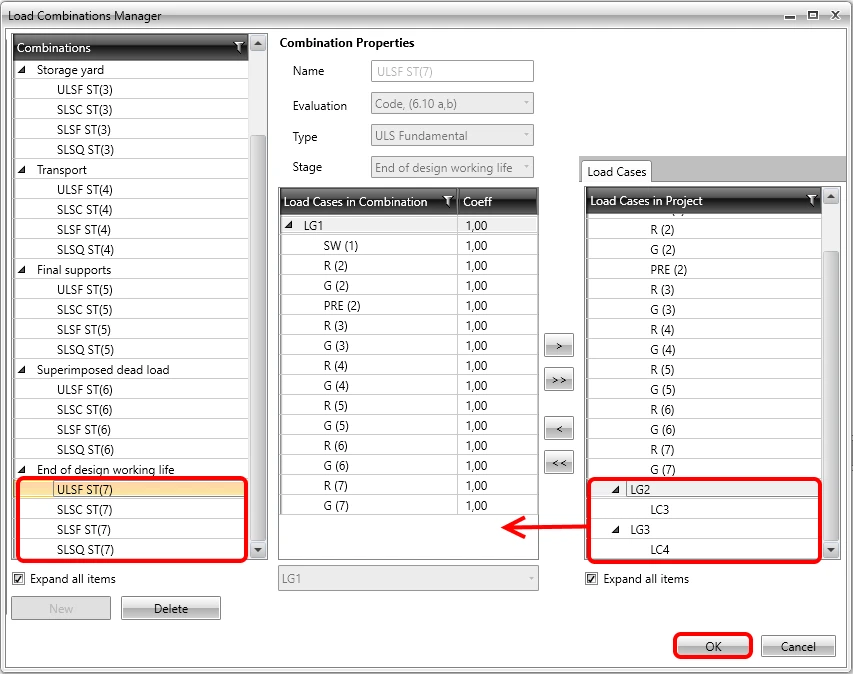Select the Load Cases tab

coord(616,171)
